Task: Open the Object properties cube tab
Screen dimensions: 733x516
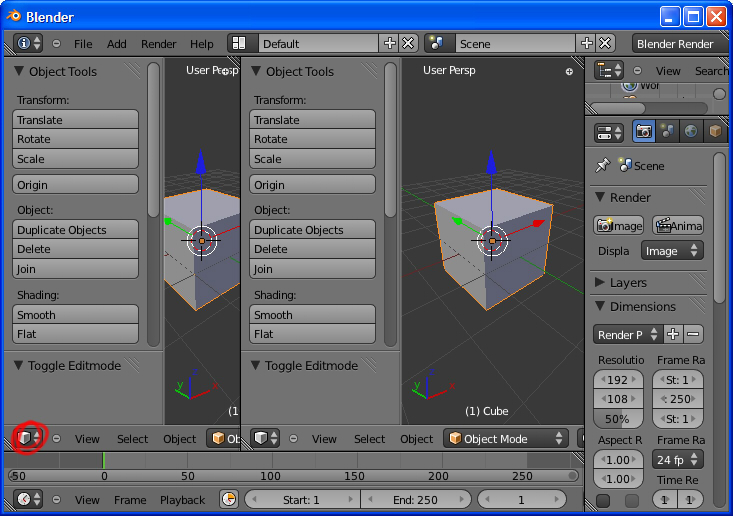Action: 714,132
